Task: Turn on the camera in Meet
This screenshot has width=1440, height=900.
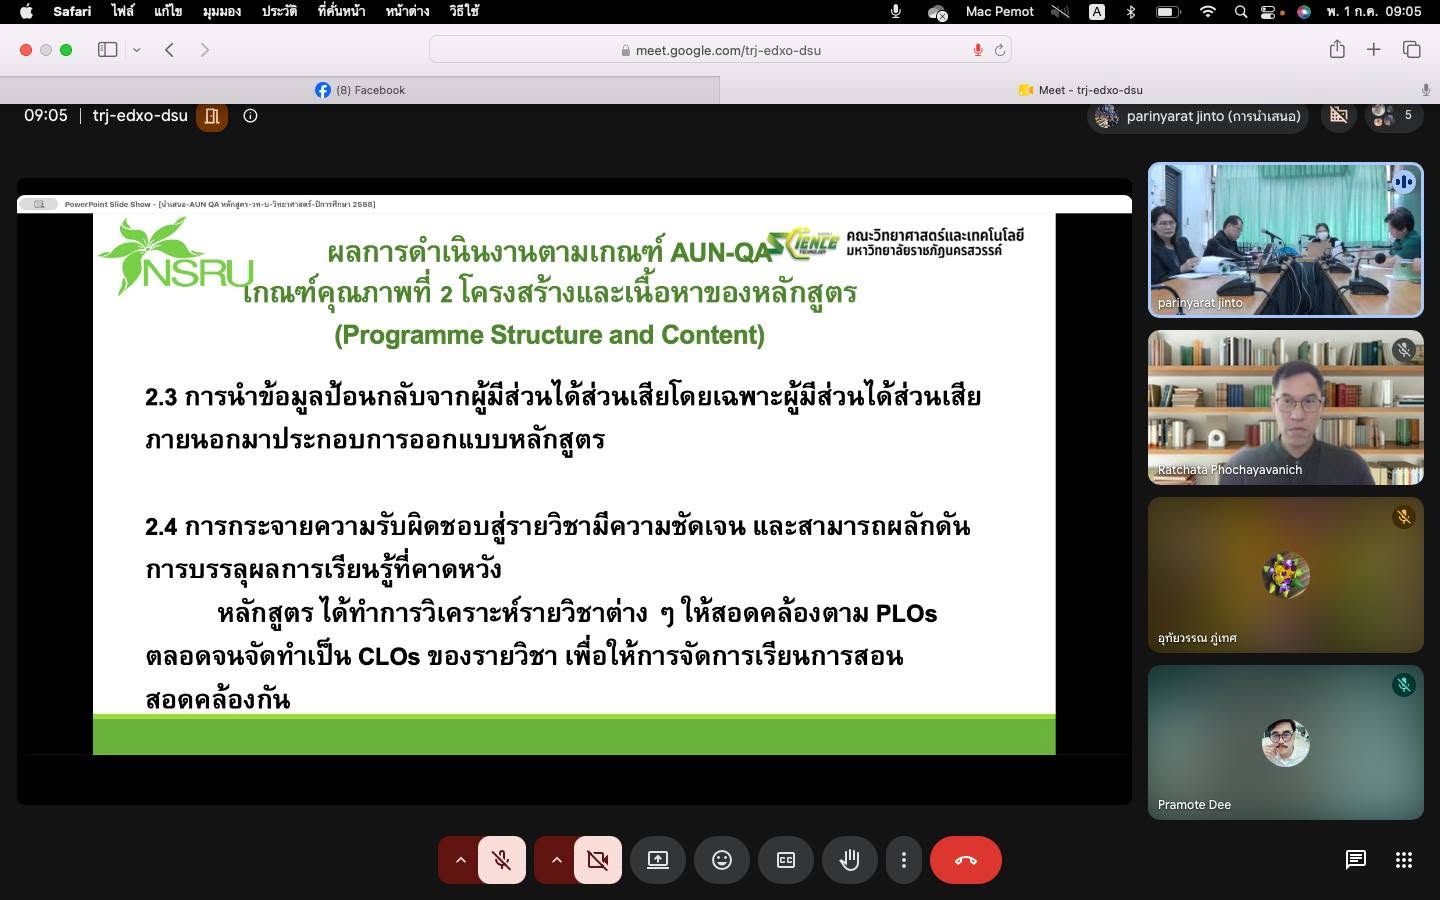Action: 598,860
